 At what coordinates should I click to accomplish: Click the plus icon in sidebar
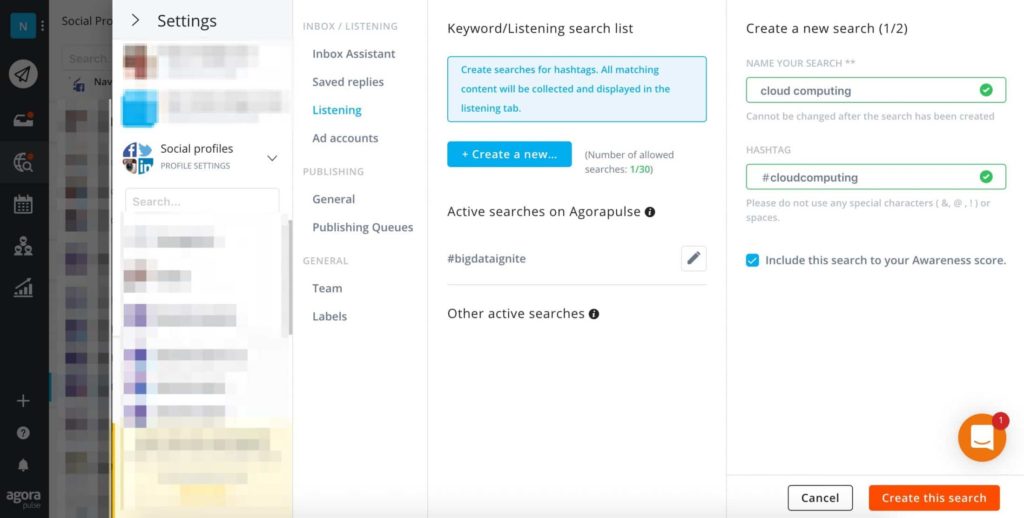(23, 401)
